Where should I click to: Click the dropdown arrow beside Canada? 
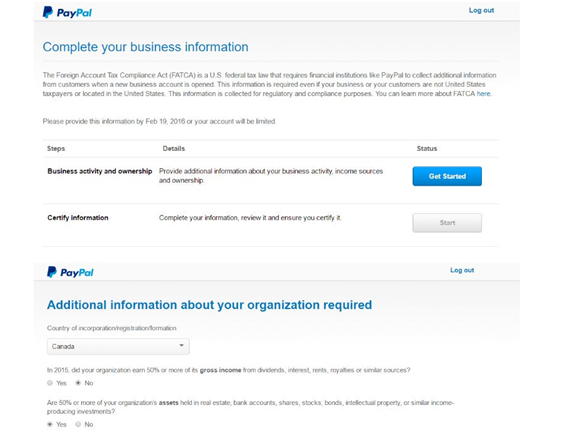[x=182, y=345]
